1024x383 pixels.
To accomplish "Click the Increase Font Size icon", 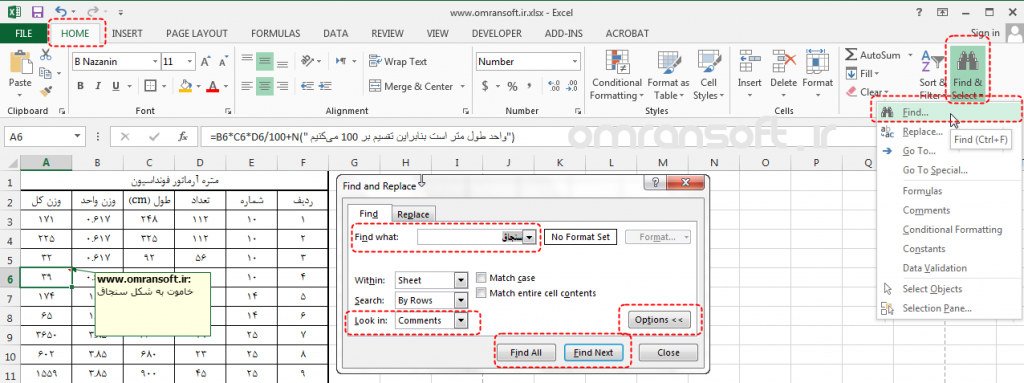I will point(206,61).
